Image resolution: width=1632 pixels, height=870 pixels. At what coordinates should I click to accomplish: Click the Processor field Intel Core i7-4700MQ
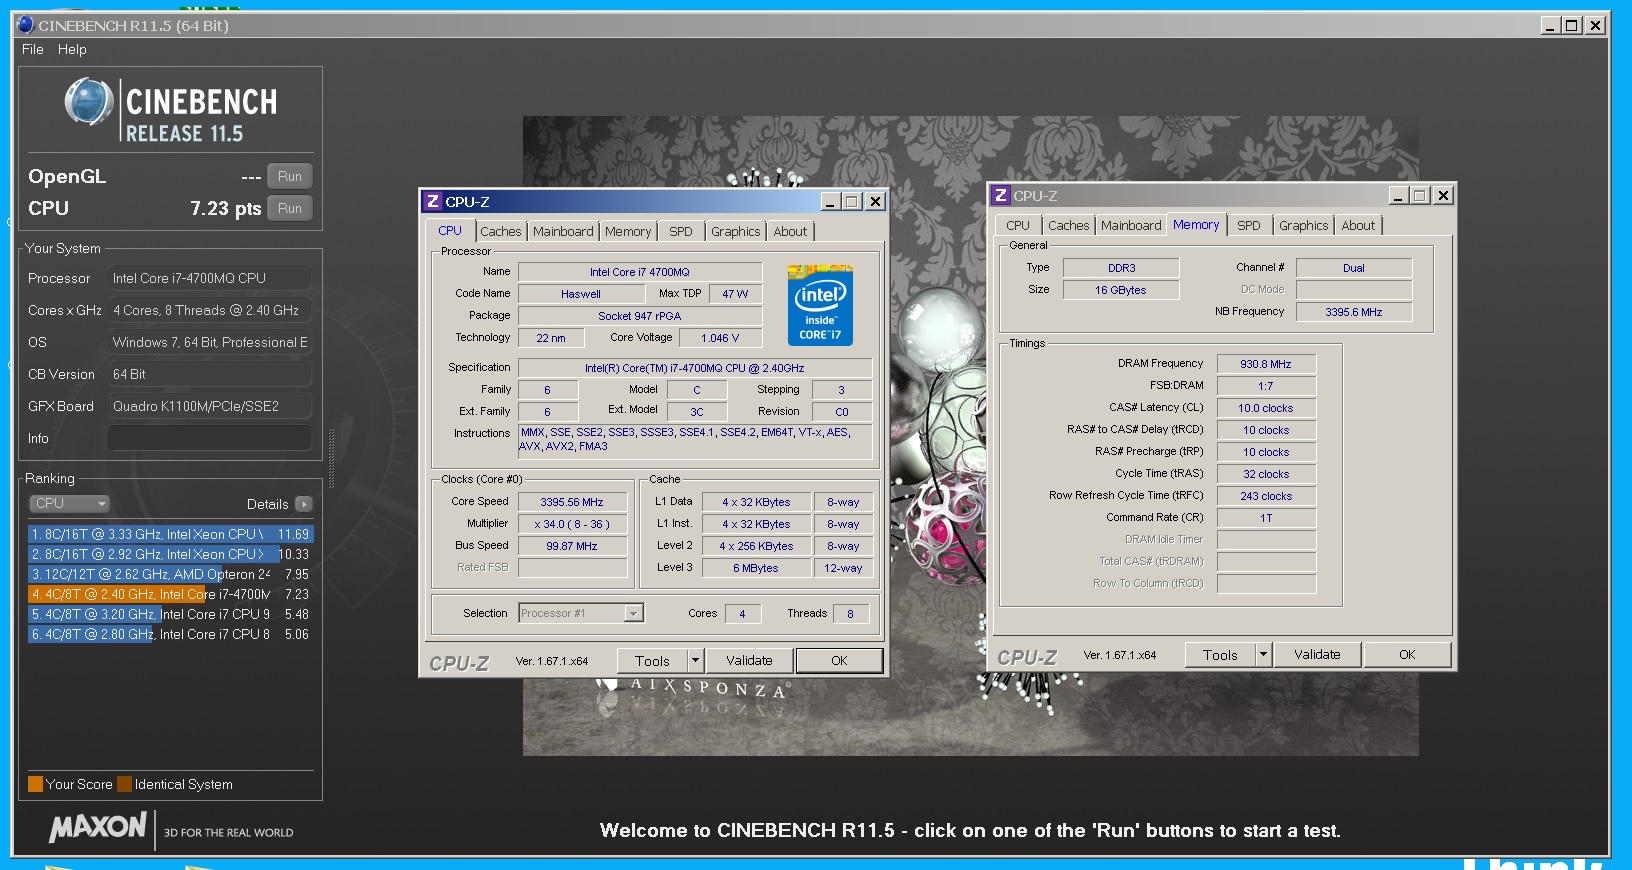pyautogui.click(x=210, y=278)
